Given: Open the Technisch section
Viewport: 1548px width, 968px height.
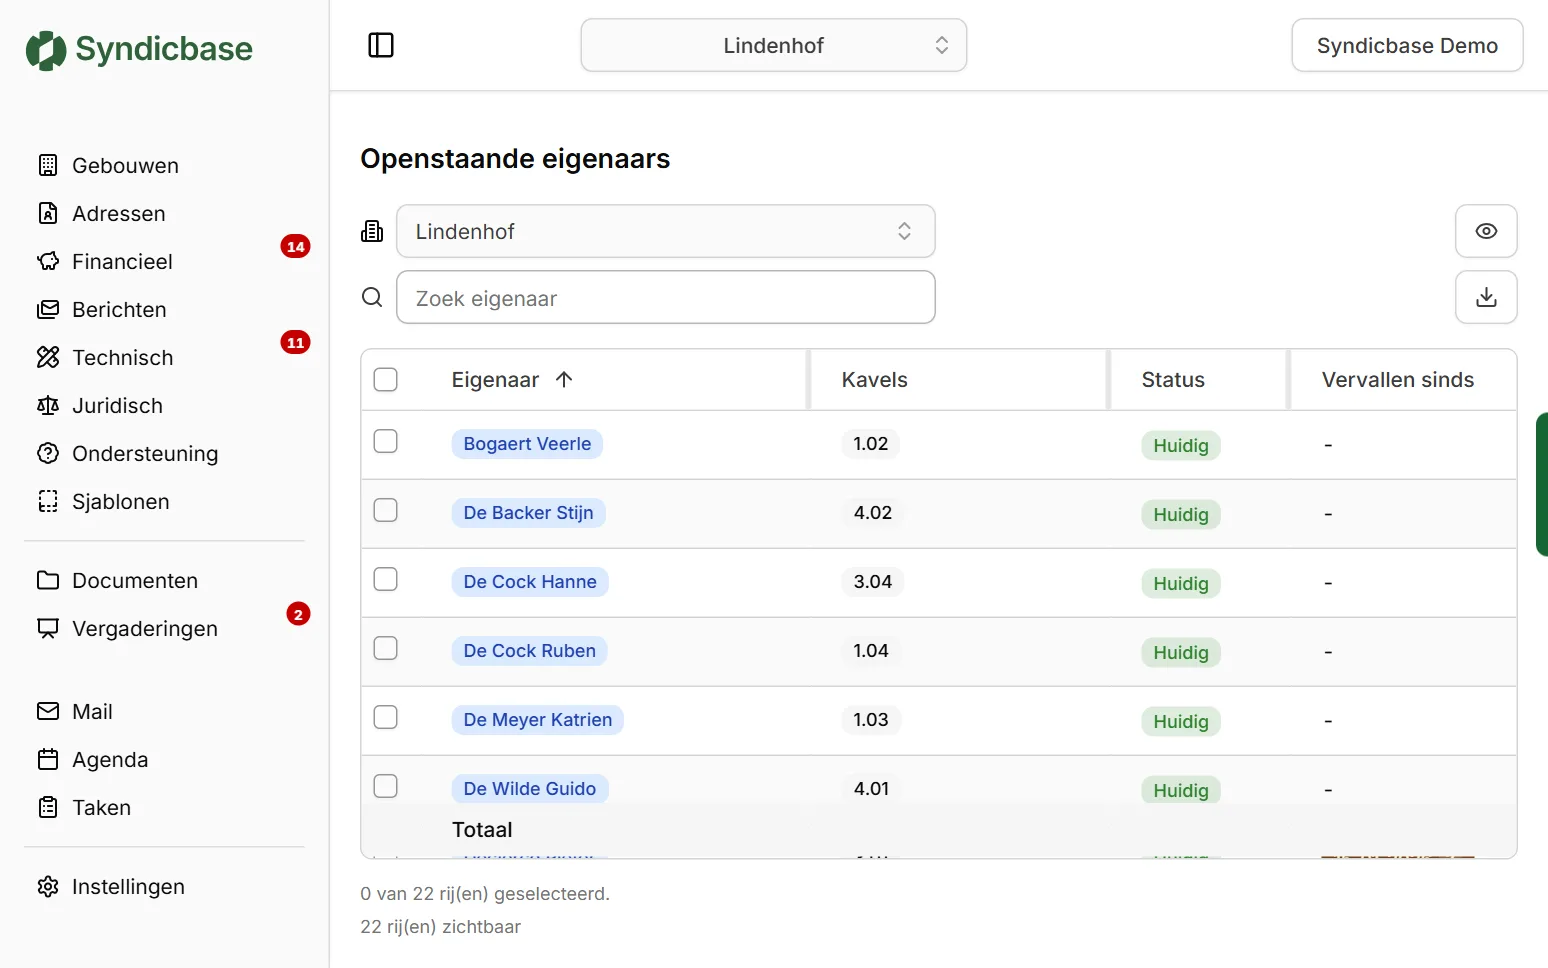Looking at the screenshot, I should (122, 357).
